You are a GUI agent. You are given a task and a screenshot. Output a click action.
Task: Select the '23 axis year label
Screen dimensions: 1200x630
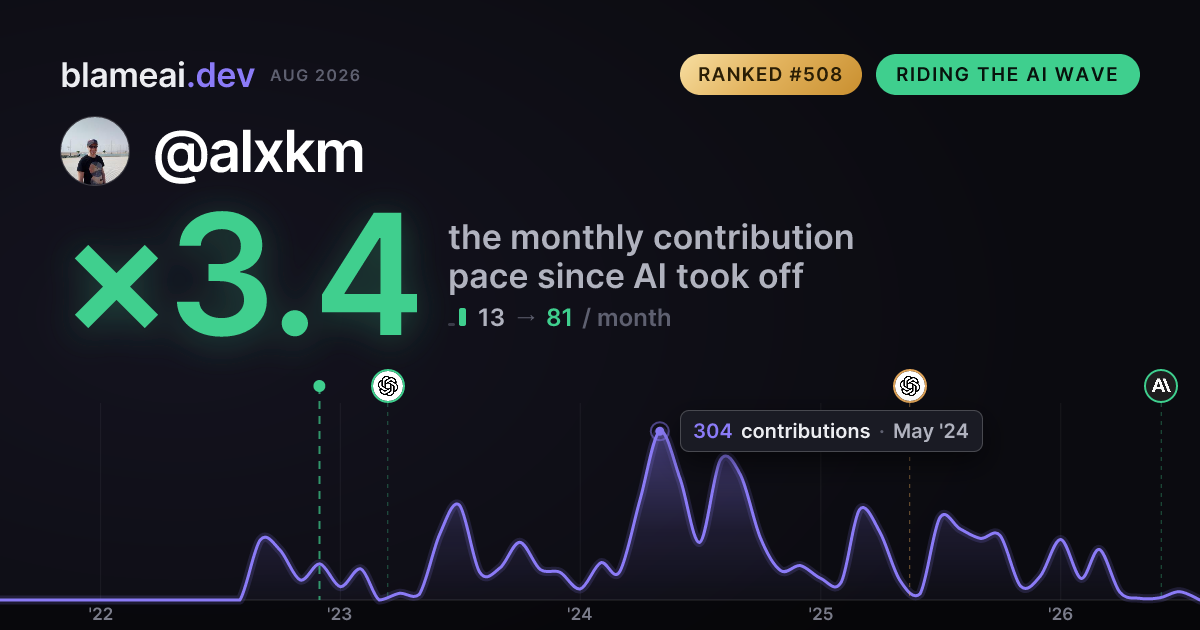pyautogui.click(x=340, y=613)
